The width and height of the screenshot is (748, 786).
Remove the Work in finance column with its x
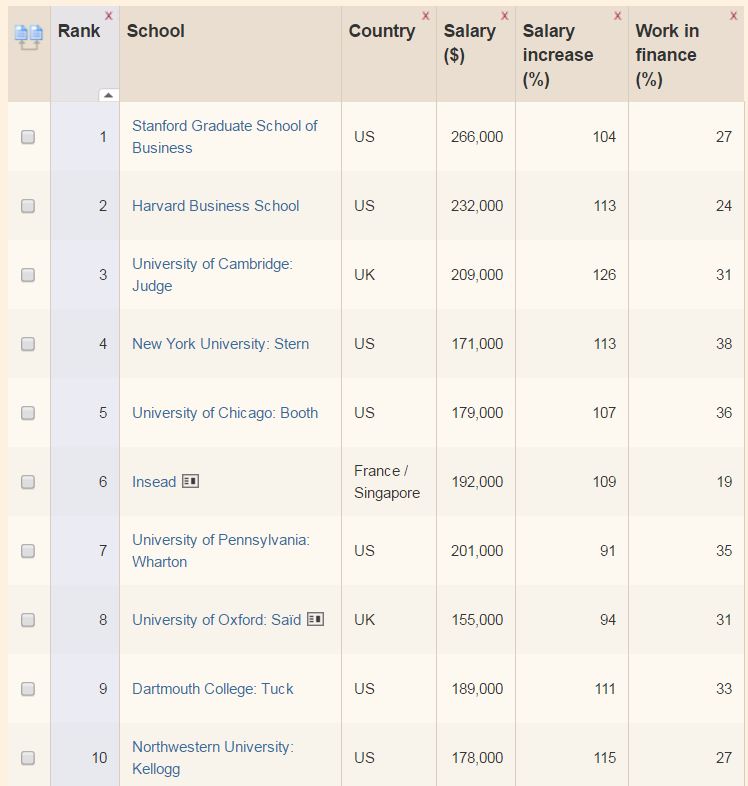pyautogui.click(x=733, y=16)
